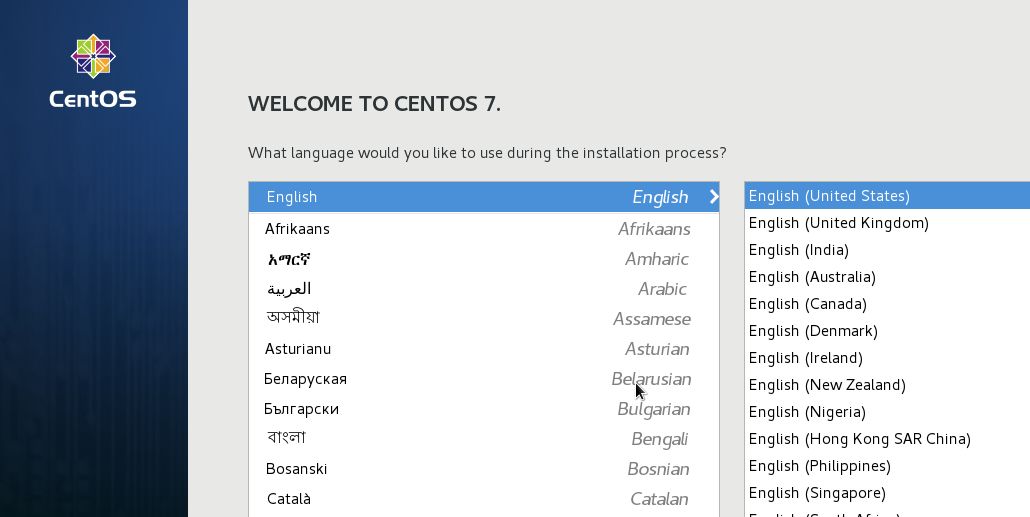Select English (Ireland) locale
1030x517 pixels.
(x=887, y=357)
